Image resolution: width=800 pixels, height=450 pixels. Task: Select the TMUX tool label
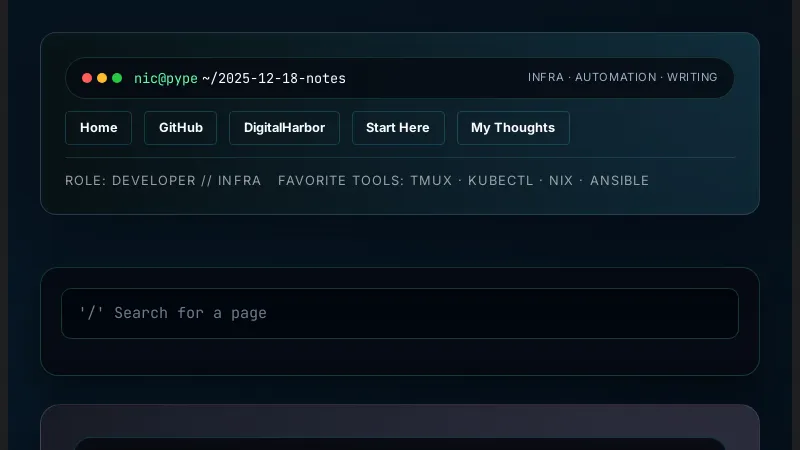pyautogui.click(x=430, y=181)
